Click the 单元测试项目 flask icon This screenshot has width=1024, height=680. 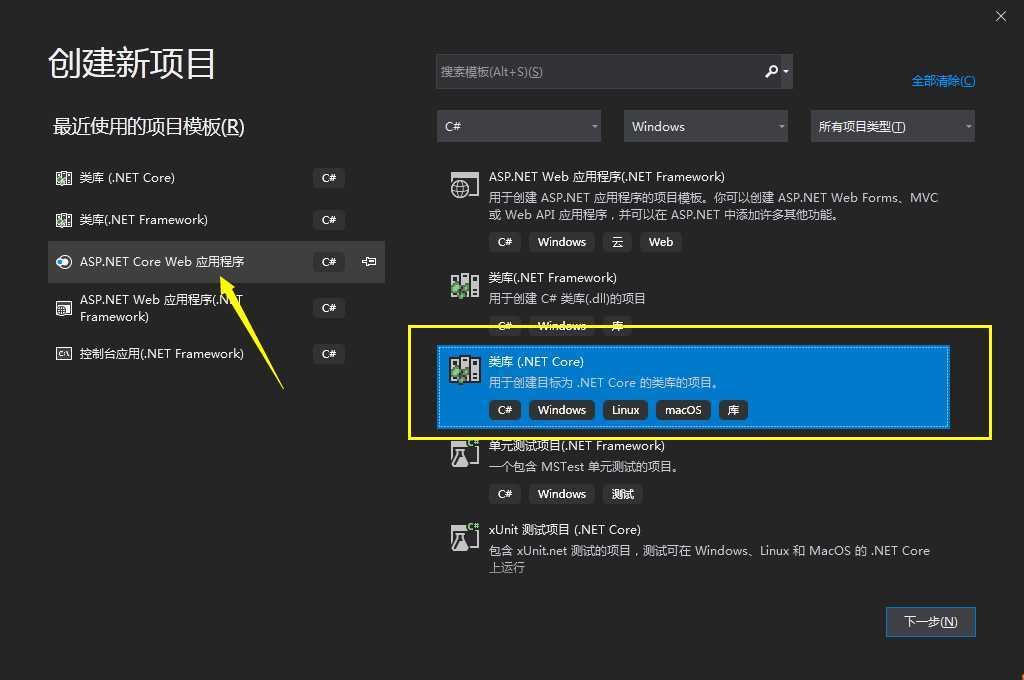464,453
